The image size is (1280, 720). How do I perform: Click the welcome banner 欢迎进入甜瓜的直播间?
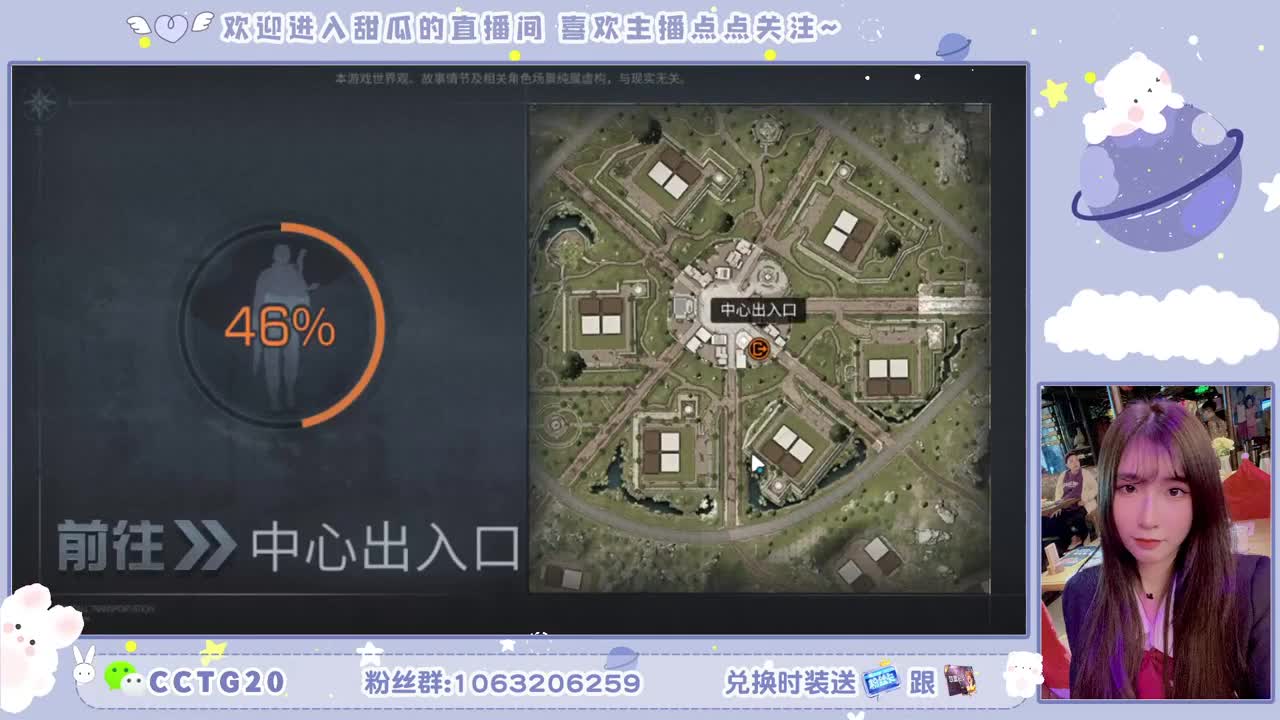click(x=384, y=29)
